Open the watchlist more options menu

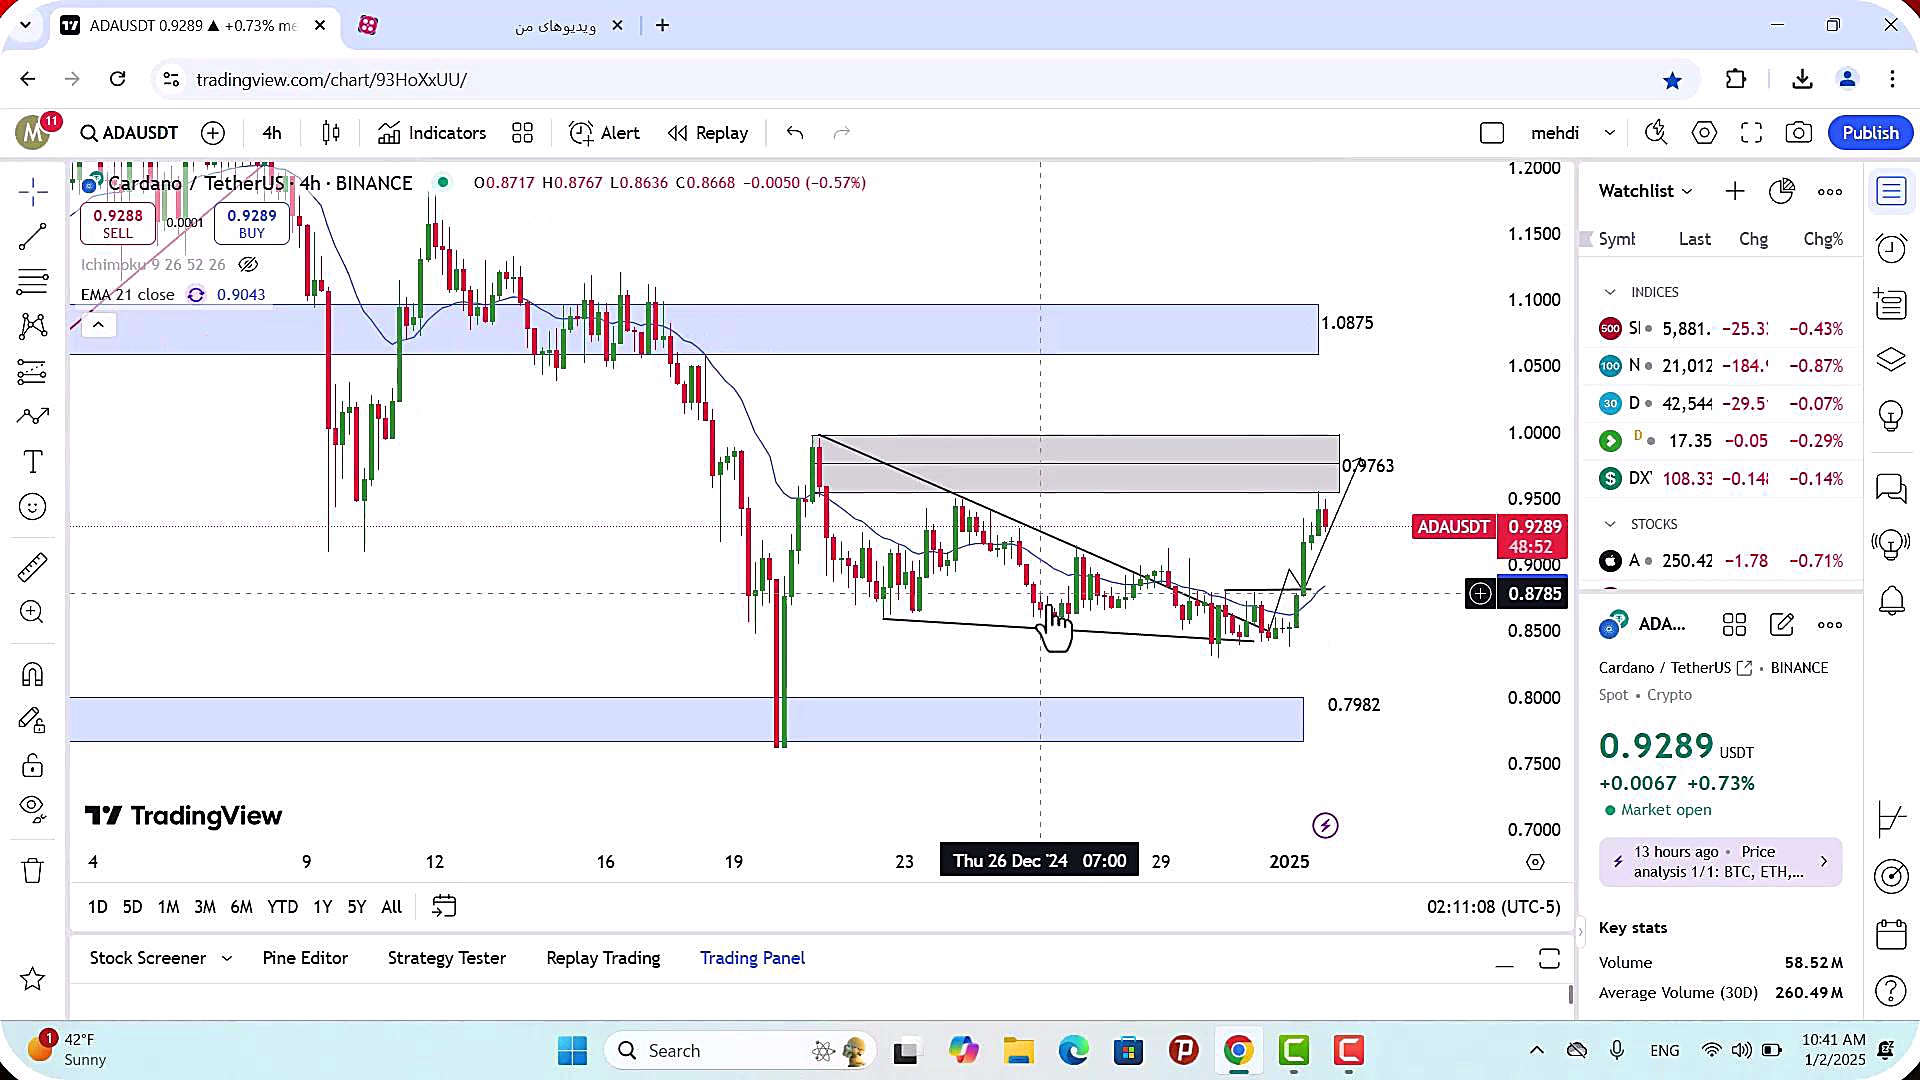1830,191
